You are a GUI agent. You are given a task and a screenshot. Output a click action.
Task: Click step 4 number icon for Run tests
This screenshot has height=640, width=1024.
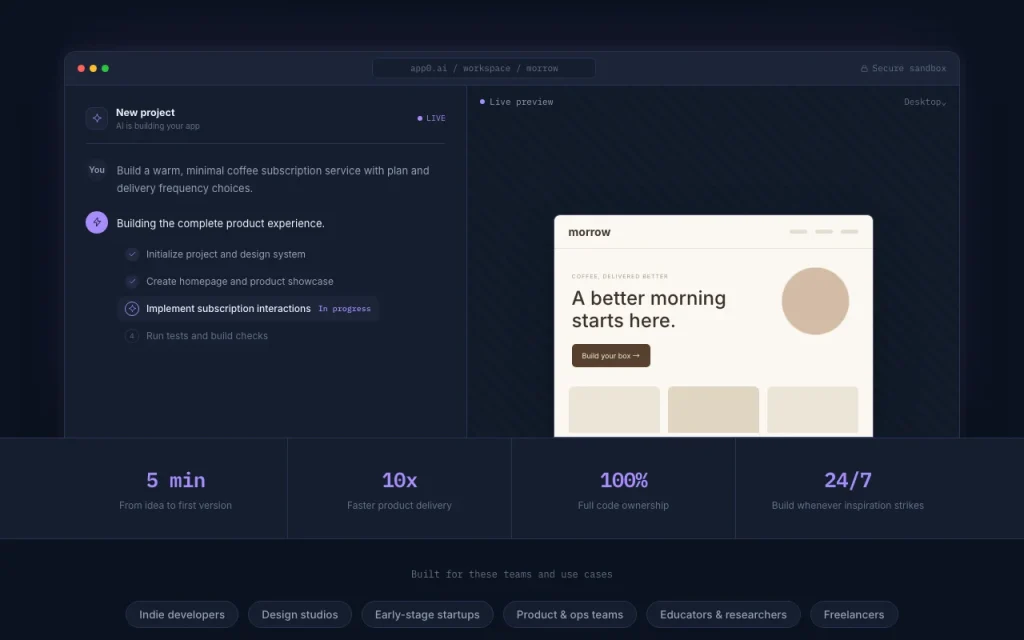132,336
